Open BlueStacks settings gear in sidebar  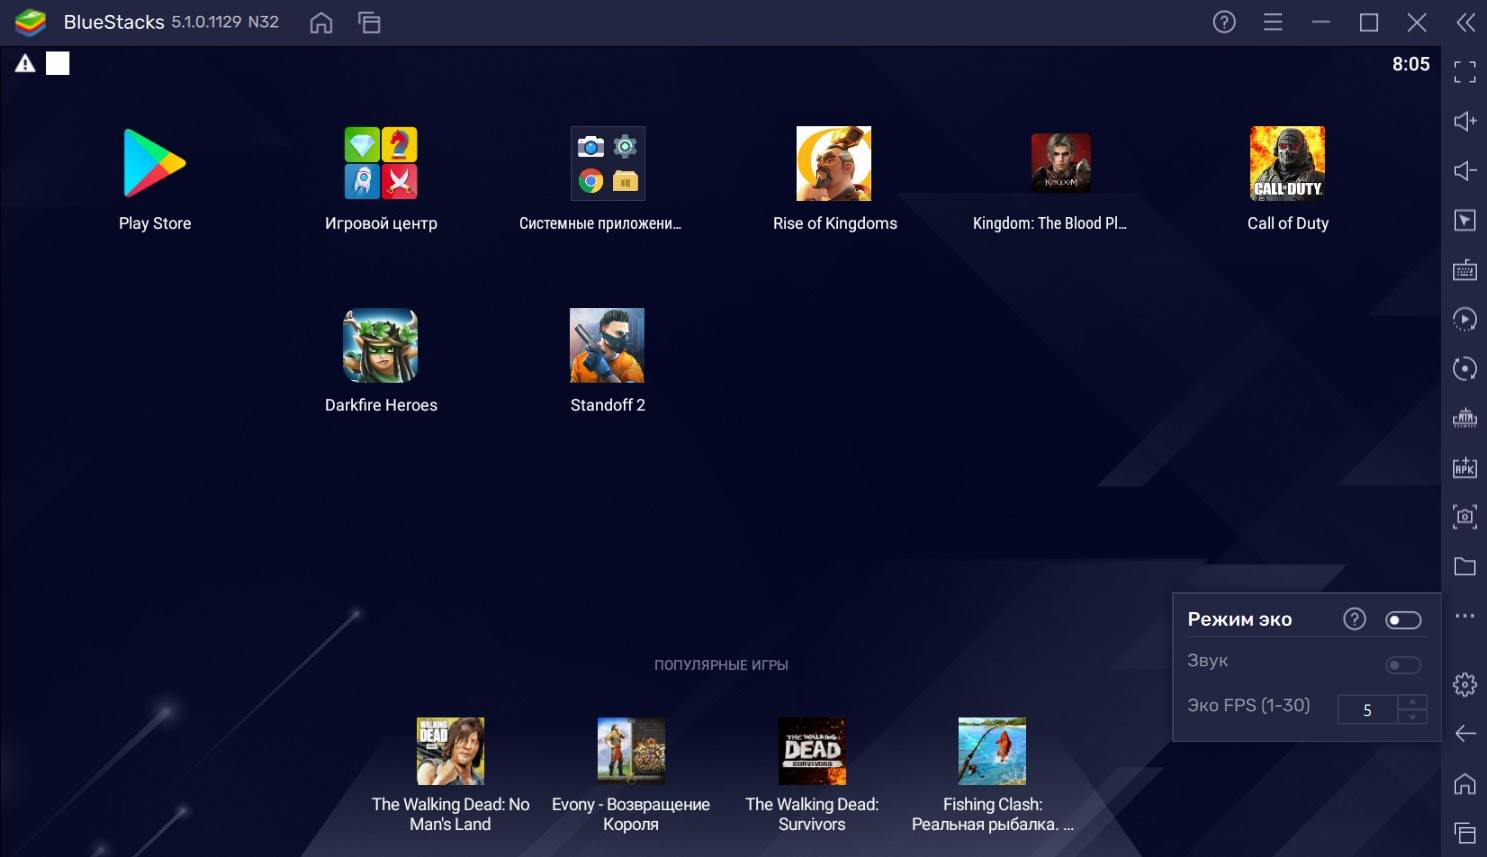pos(1465,685)
